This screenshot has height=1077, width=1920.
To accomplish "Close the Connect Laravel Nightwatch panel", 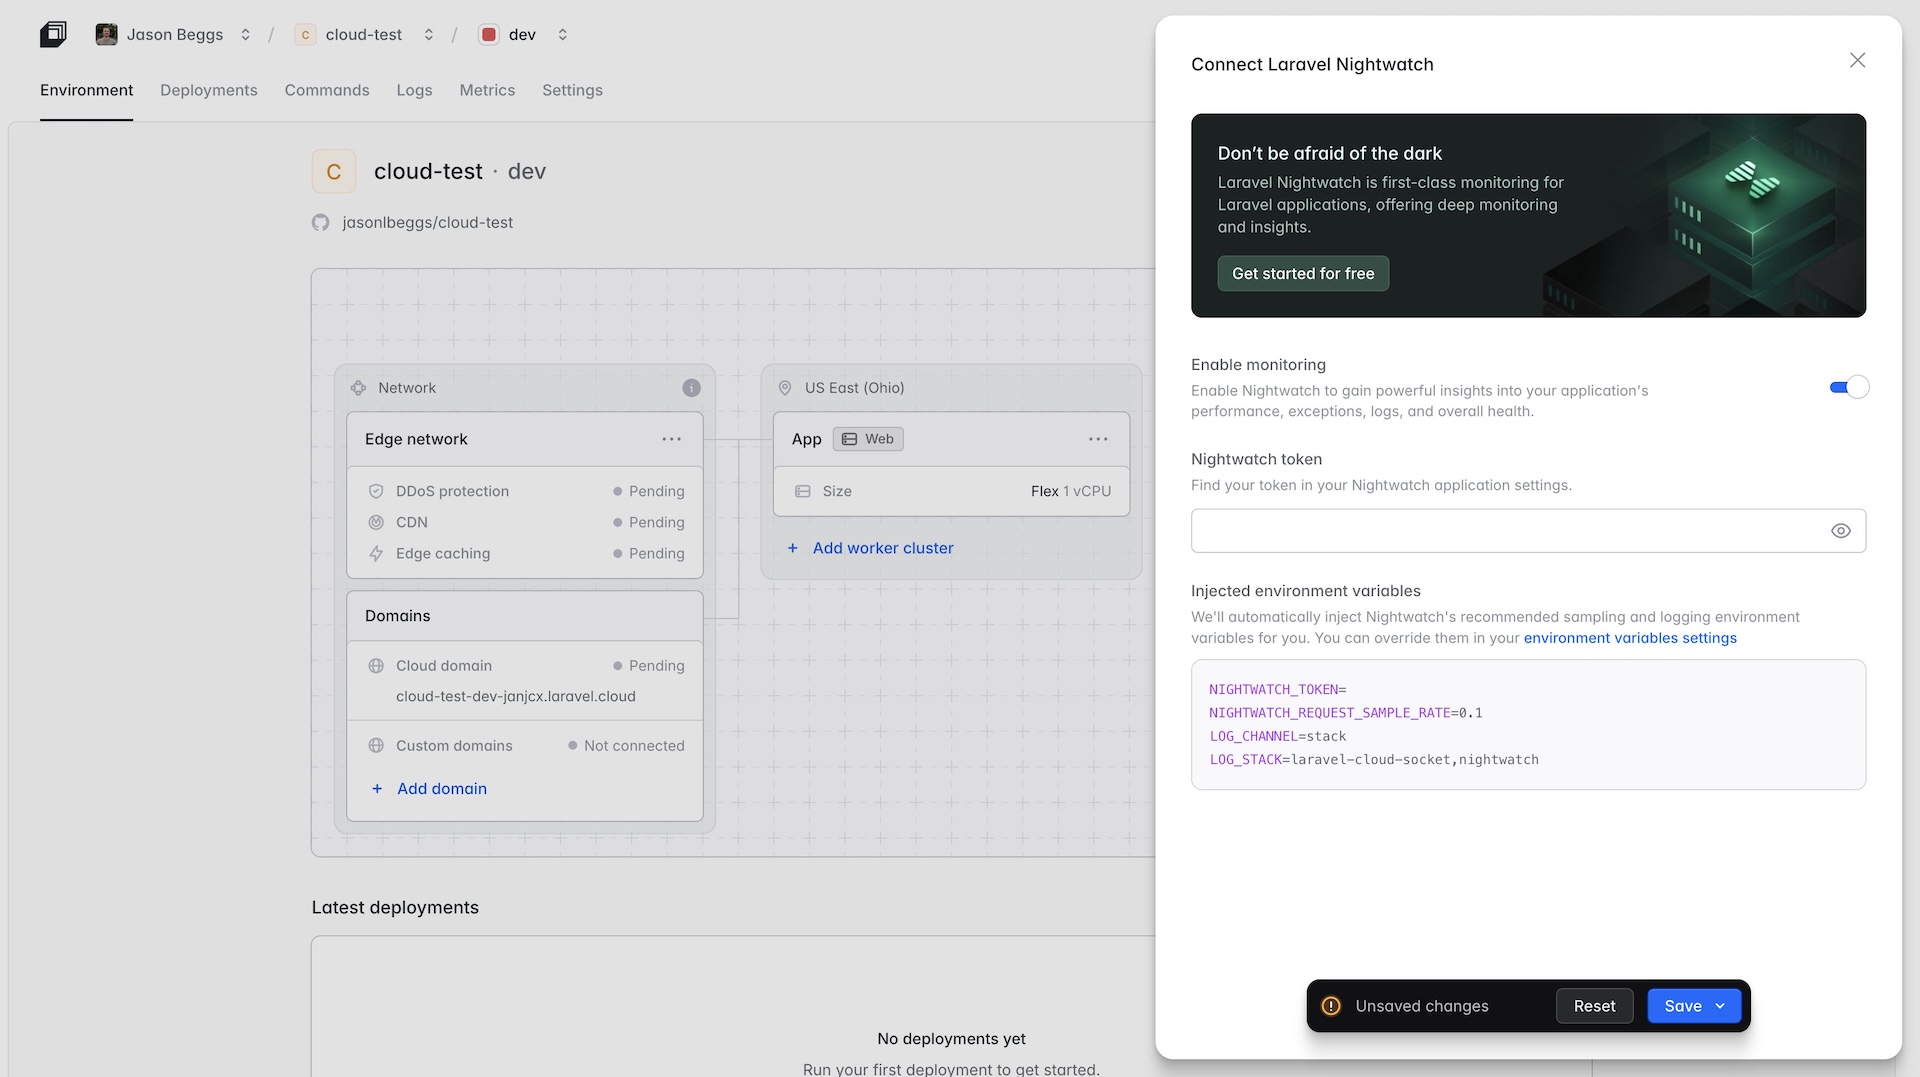I will point(1857,60).
